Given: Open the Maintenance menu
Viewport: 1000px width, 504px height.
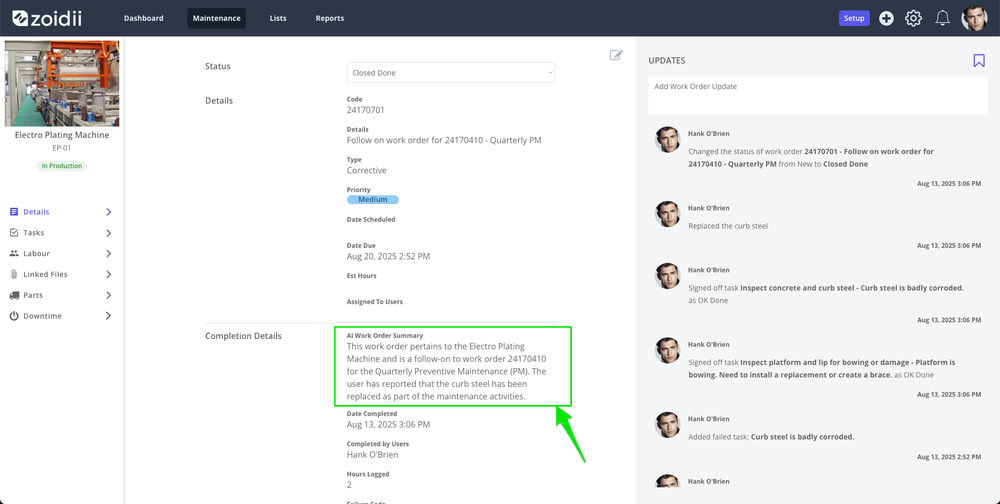Looking at the screenshot, I should (216, 19).
